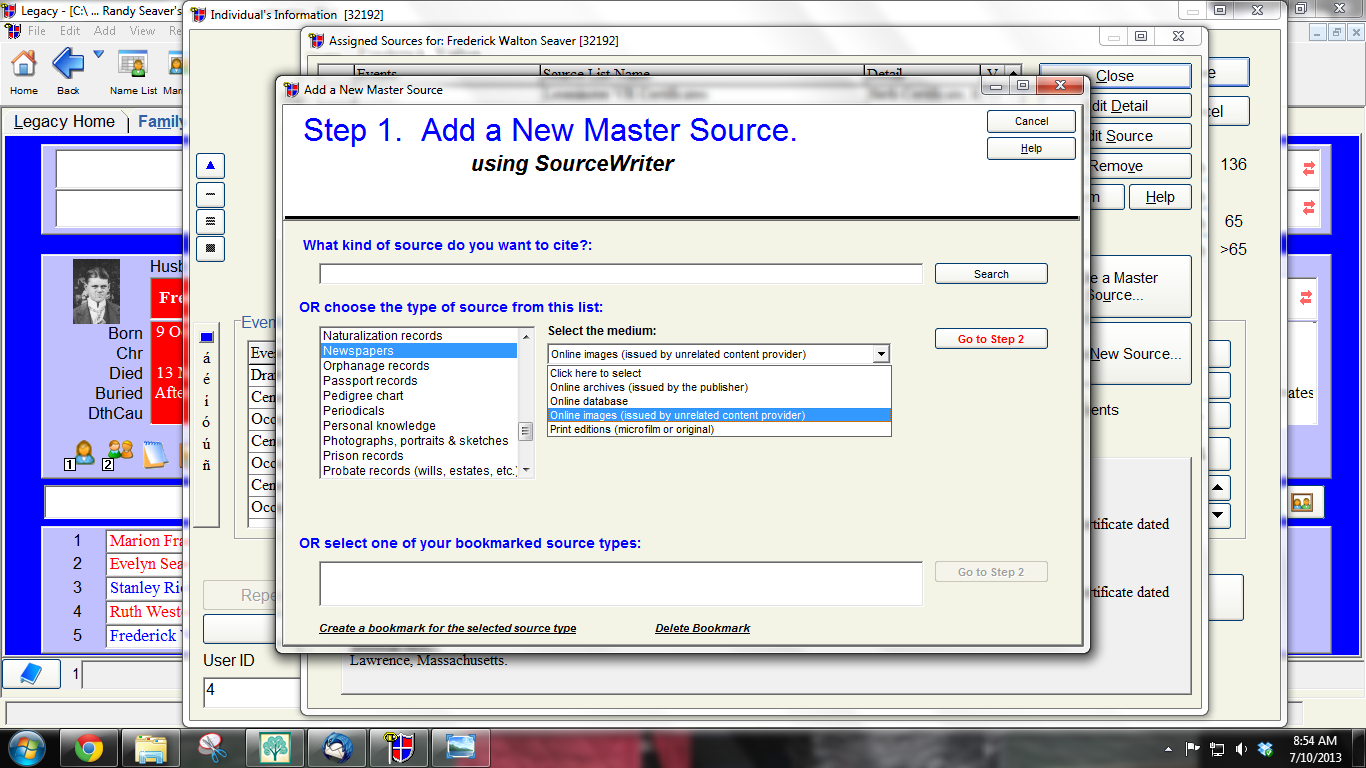Select 'Click here to select' medium option
This screenshot has height=768, width=1366.
pos(719,373)
